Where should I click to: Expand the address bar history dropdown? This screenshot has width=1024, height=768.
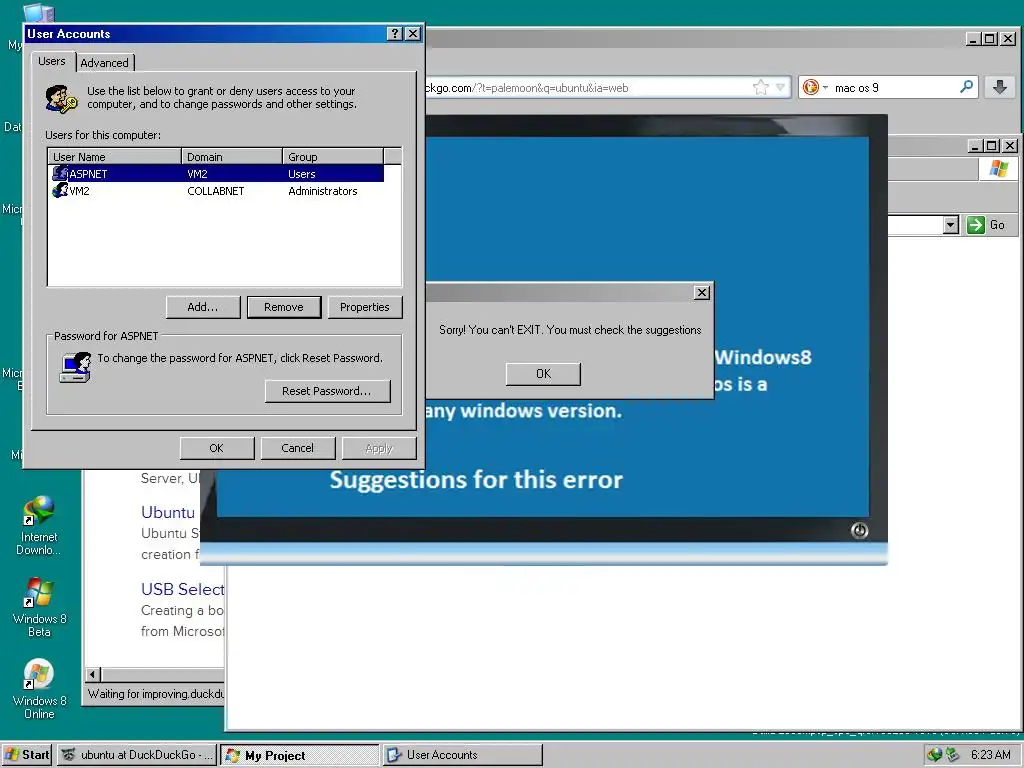(780, 88)
